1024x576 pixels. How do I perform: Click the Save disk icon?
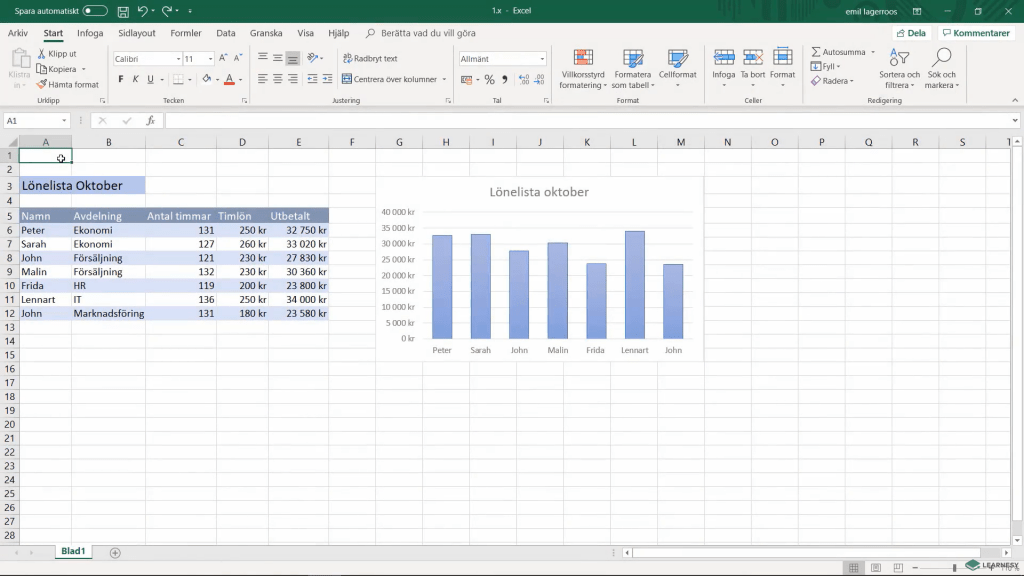[123, 11]
